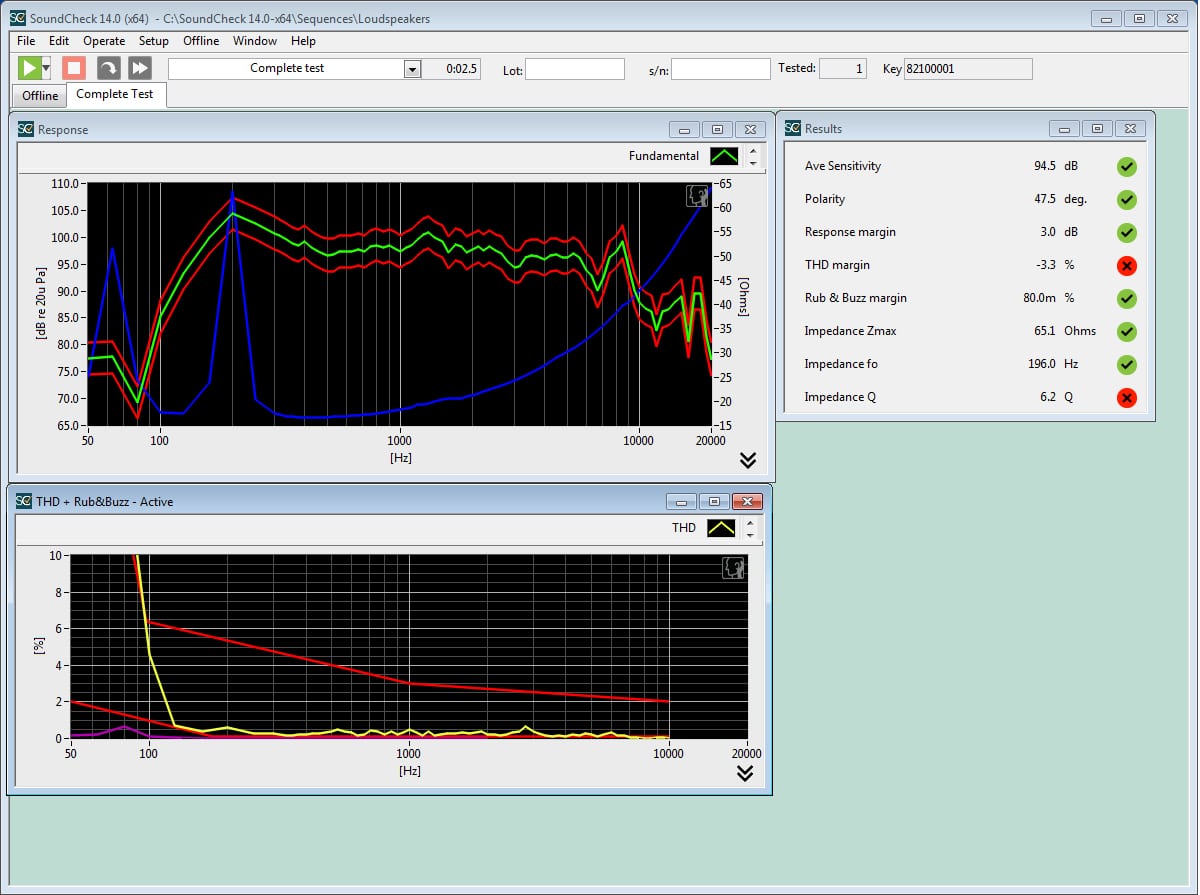The image size is (1200, 895).
Task: Expand THD graph with double chevron
Action: click(744, 773)
